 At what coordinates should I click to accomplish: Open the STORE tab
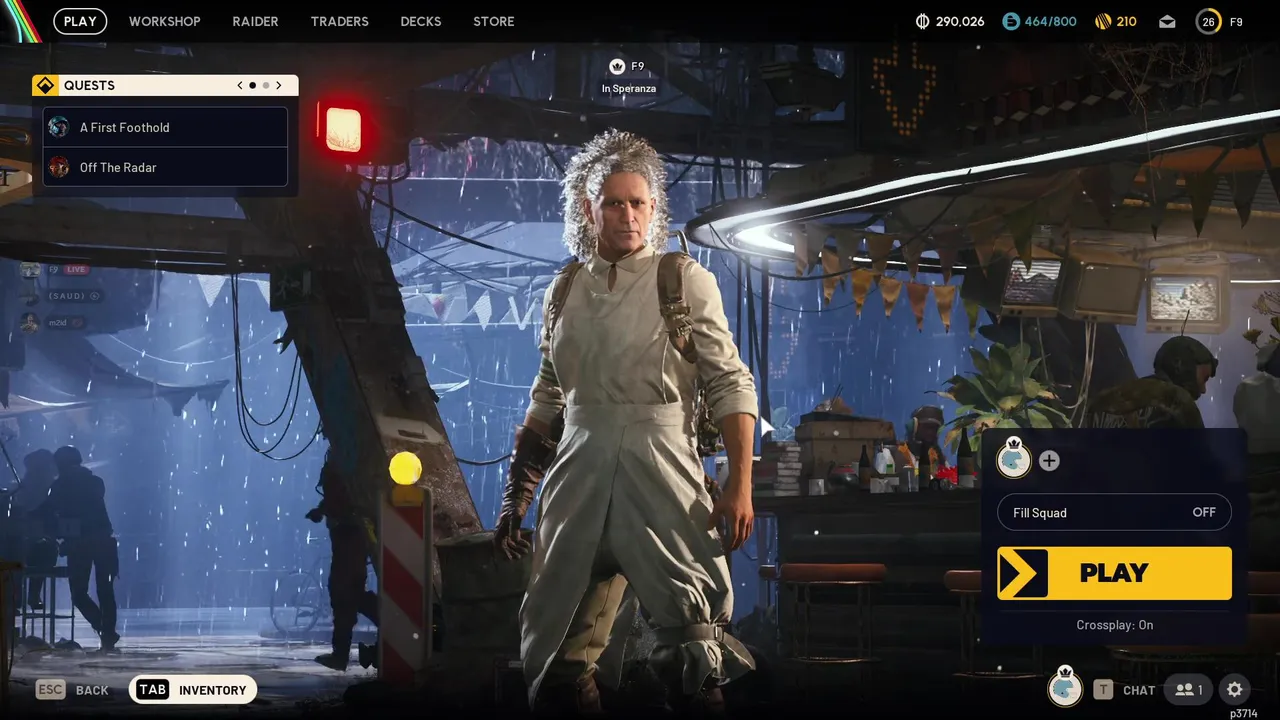[494, 21]
